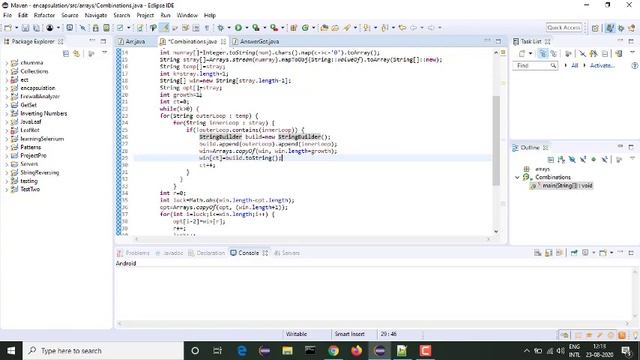Toggle Scheduled mode in Task List
The image size is (640, 360).
tap(553, 53)
